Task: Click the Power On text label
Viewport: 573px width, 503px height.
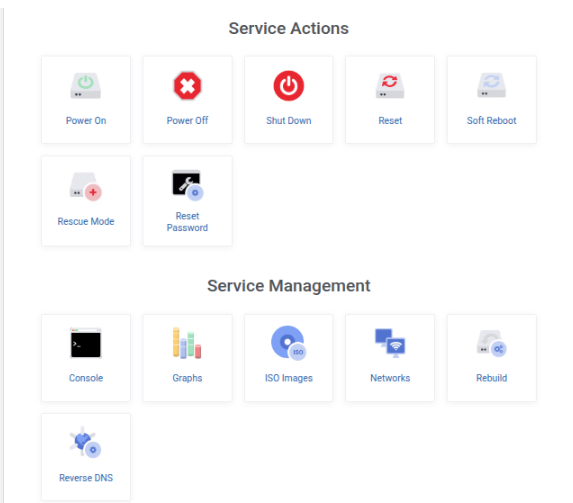Action: (86, 121)
